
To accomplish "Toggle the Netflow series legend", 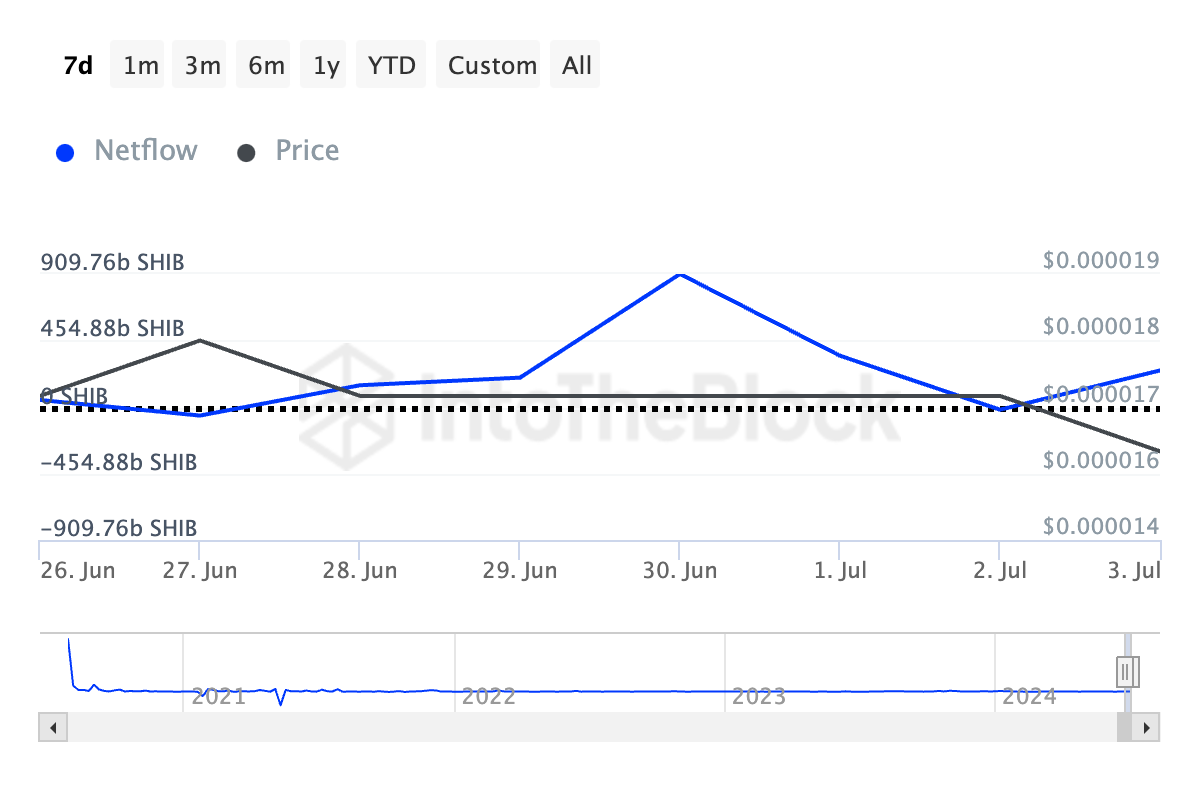I will click(x=145, y=151).
